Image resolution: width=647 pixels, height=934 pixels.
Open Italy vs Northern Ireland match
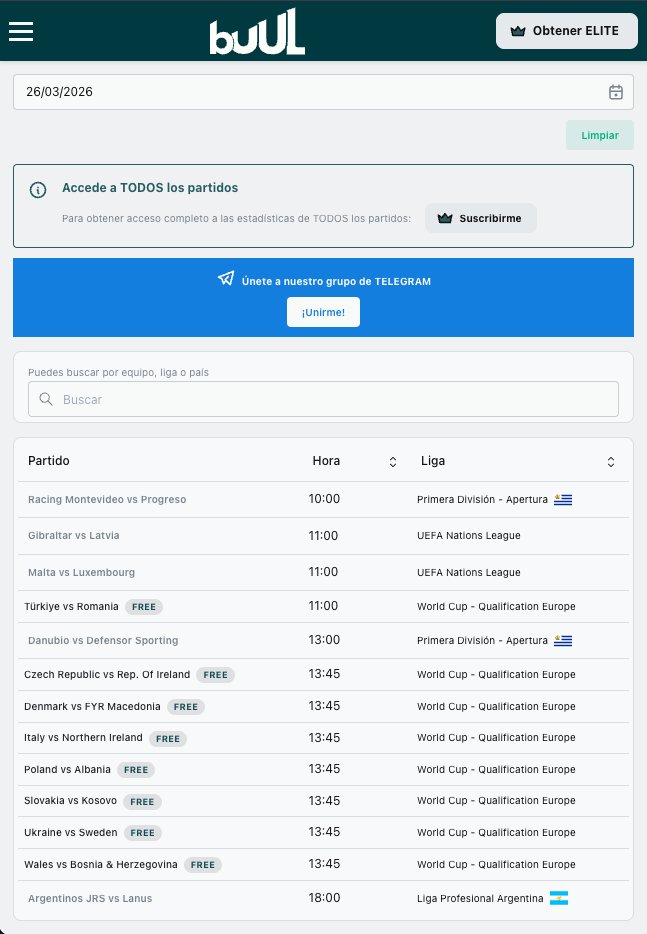(83, 737)
